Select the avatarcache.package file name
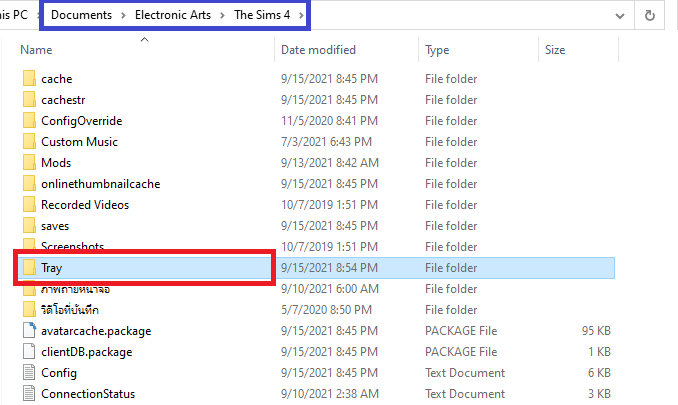Screen dimensions: 678x405 96,331
